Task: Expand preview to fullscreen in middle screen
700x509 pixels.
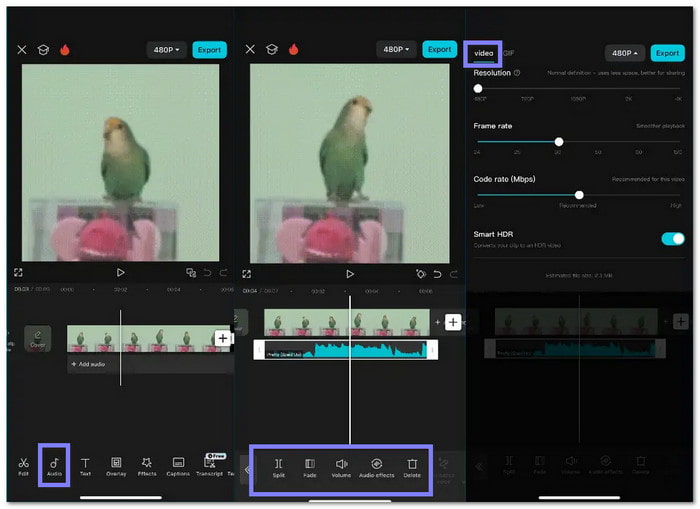Action: click(x=246, y=274)
